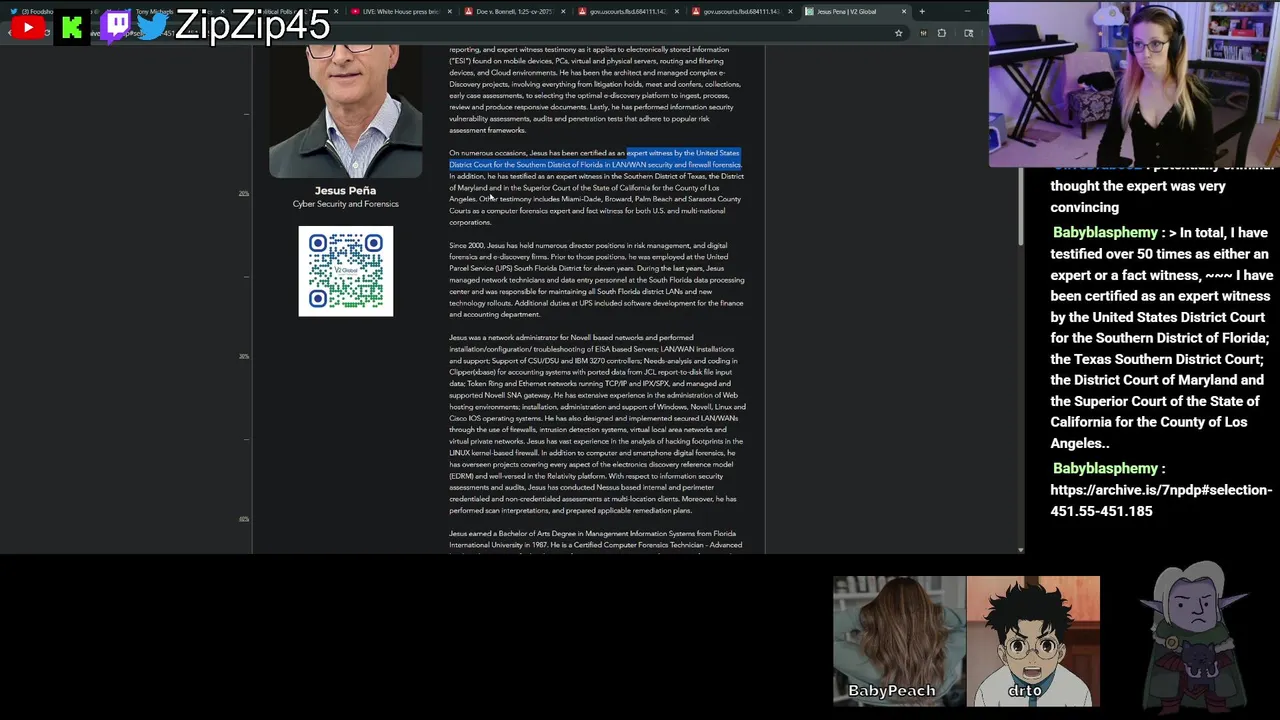Image resolution: width=1280 pixels, height=720 pixels.
Task: Close the Doe v. Bonnell tab
Action: click(562, 12)
